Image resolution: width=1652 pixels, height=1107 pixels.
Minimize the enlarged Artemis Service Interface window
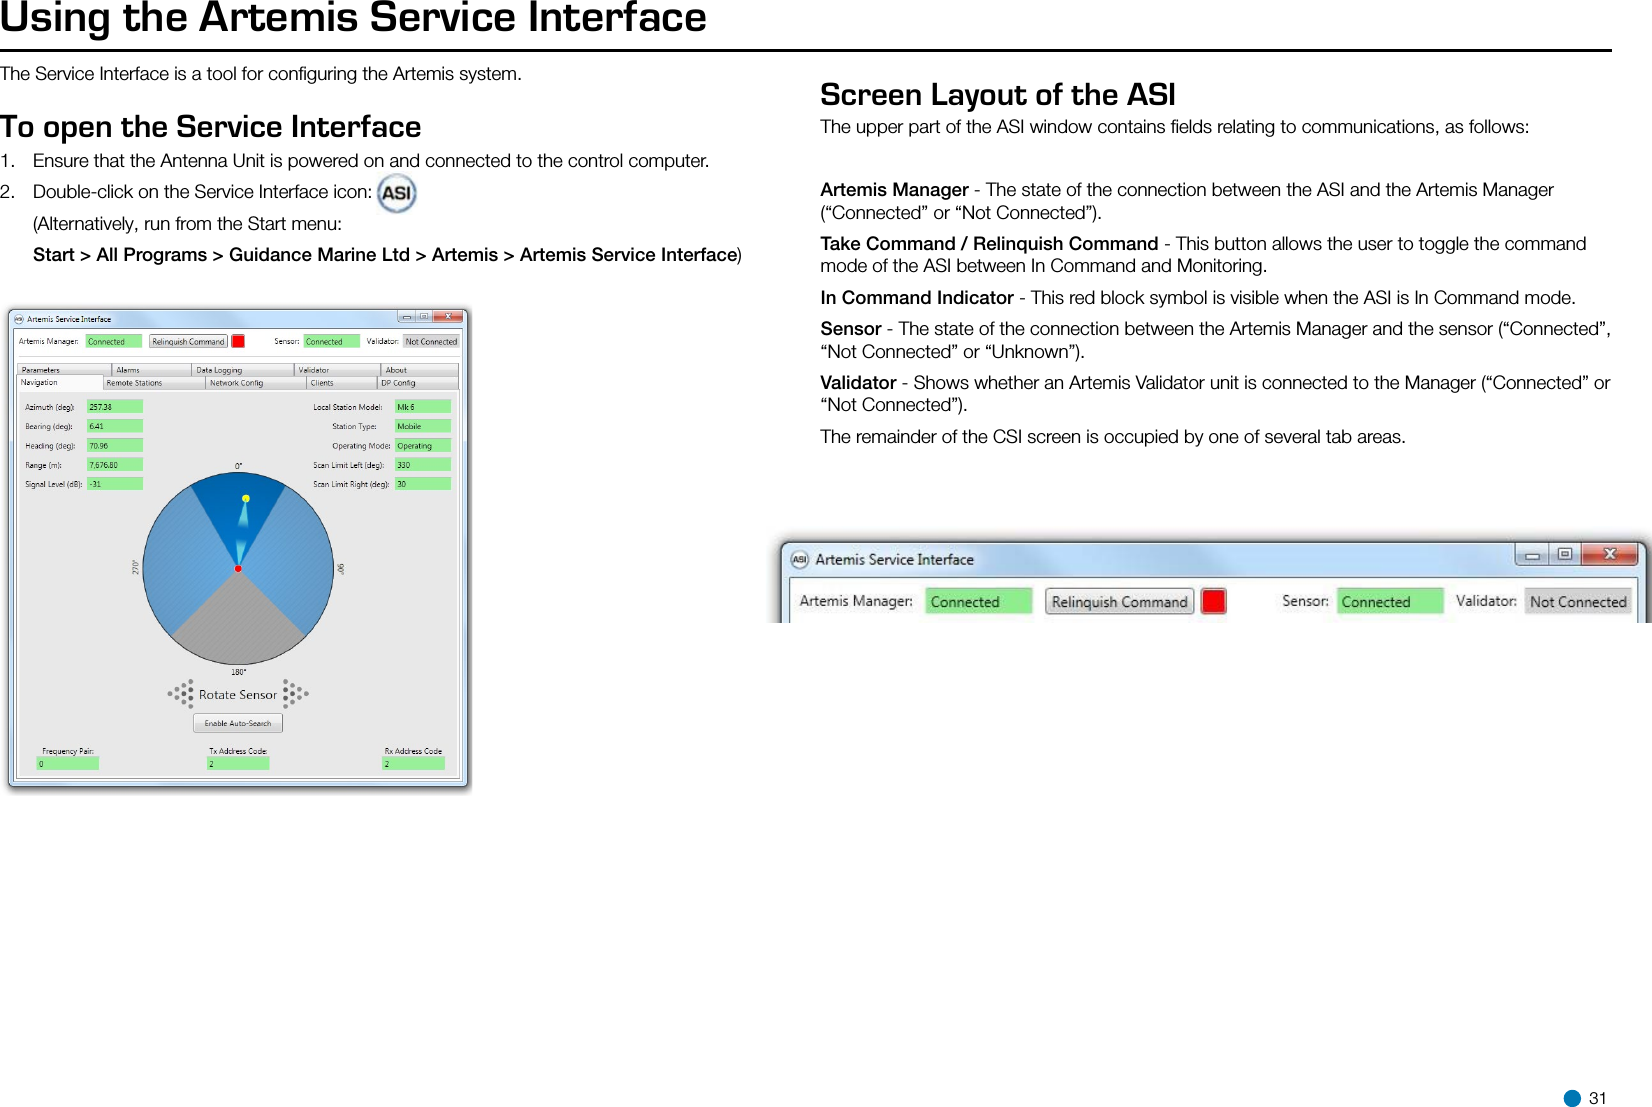(x=1532, y=554)
